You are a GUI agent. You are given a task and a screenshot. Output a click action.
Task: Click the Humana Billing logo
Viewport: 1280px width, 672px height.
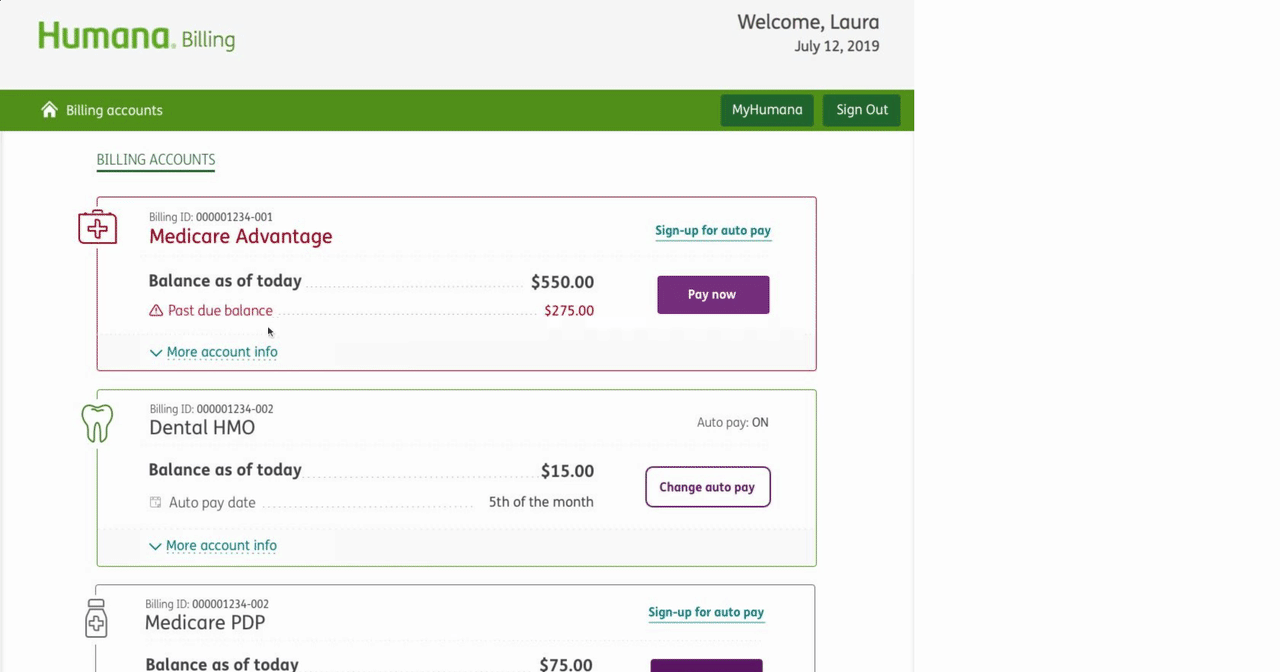(x=137, y=36)
